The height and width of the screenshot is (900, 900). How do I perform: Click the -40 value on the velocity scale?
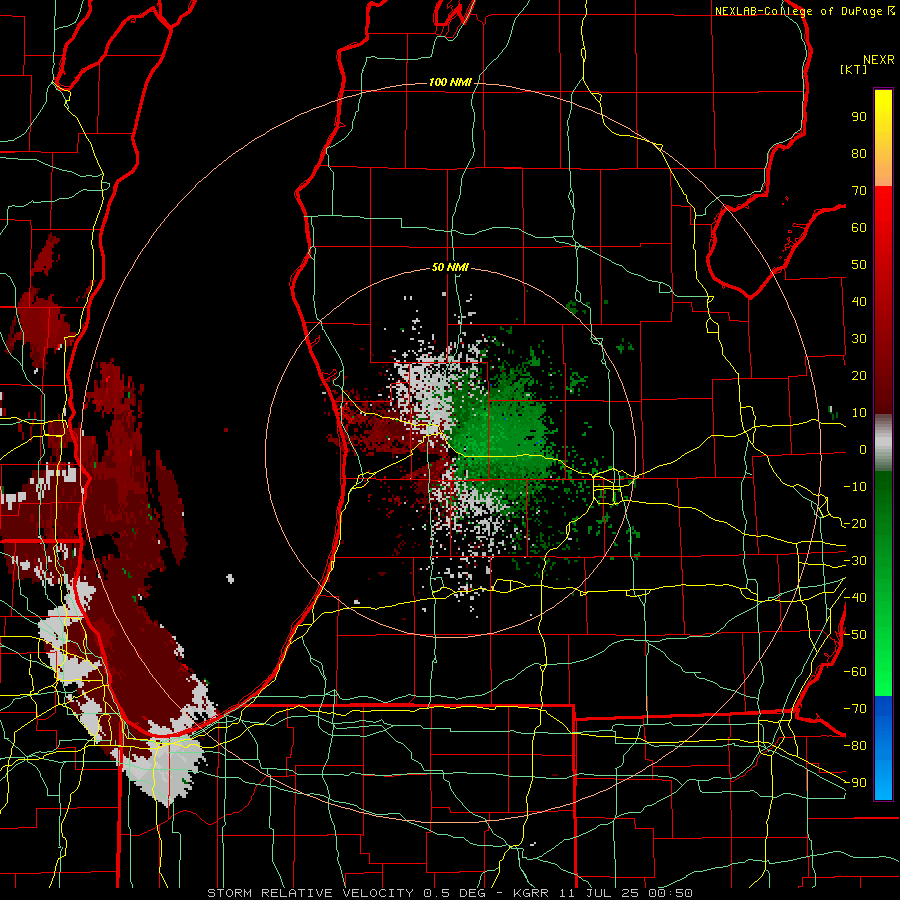pos(855,598)
